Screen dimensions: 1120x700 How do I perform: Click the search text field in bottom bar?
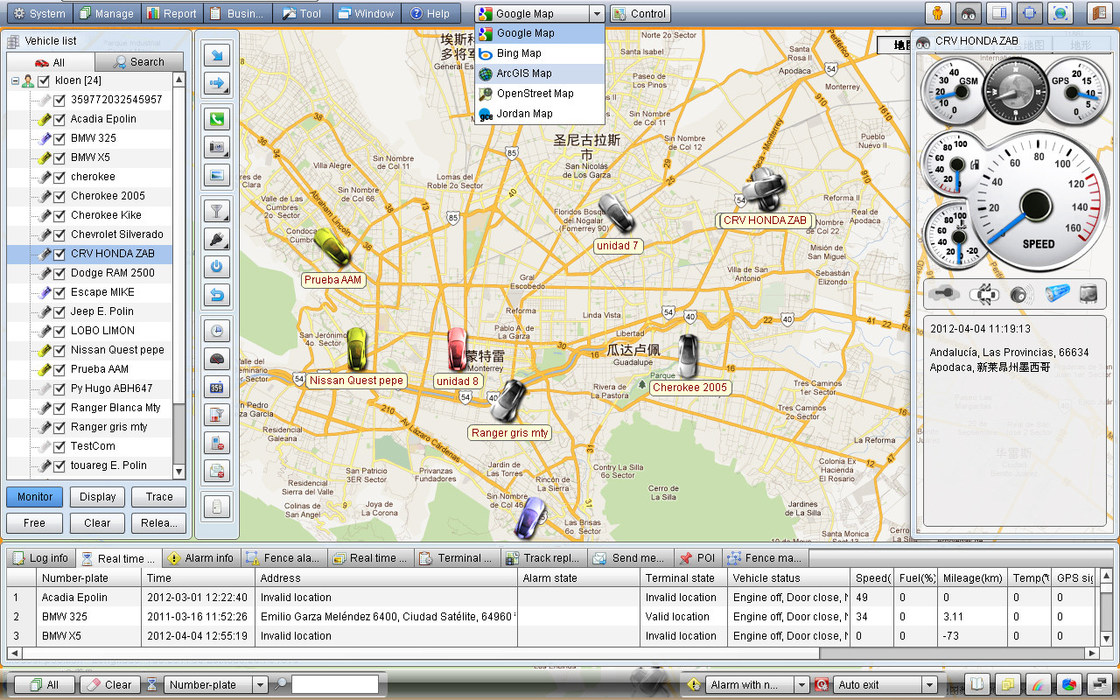pyautogui.click(x=334, y=685)
